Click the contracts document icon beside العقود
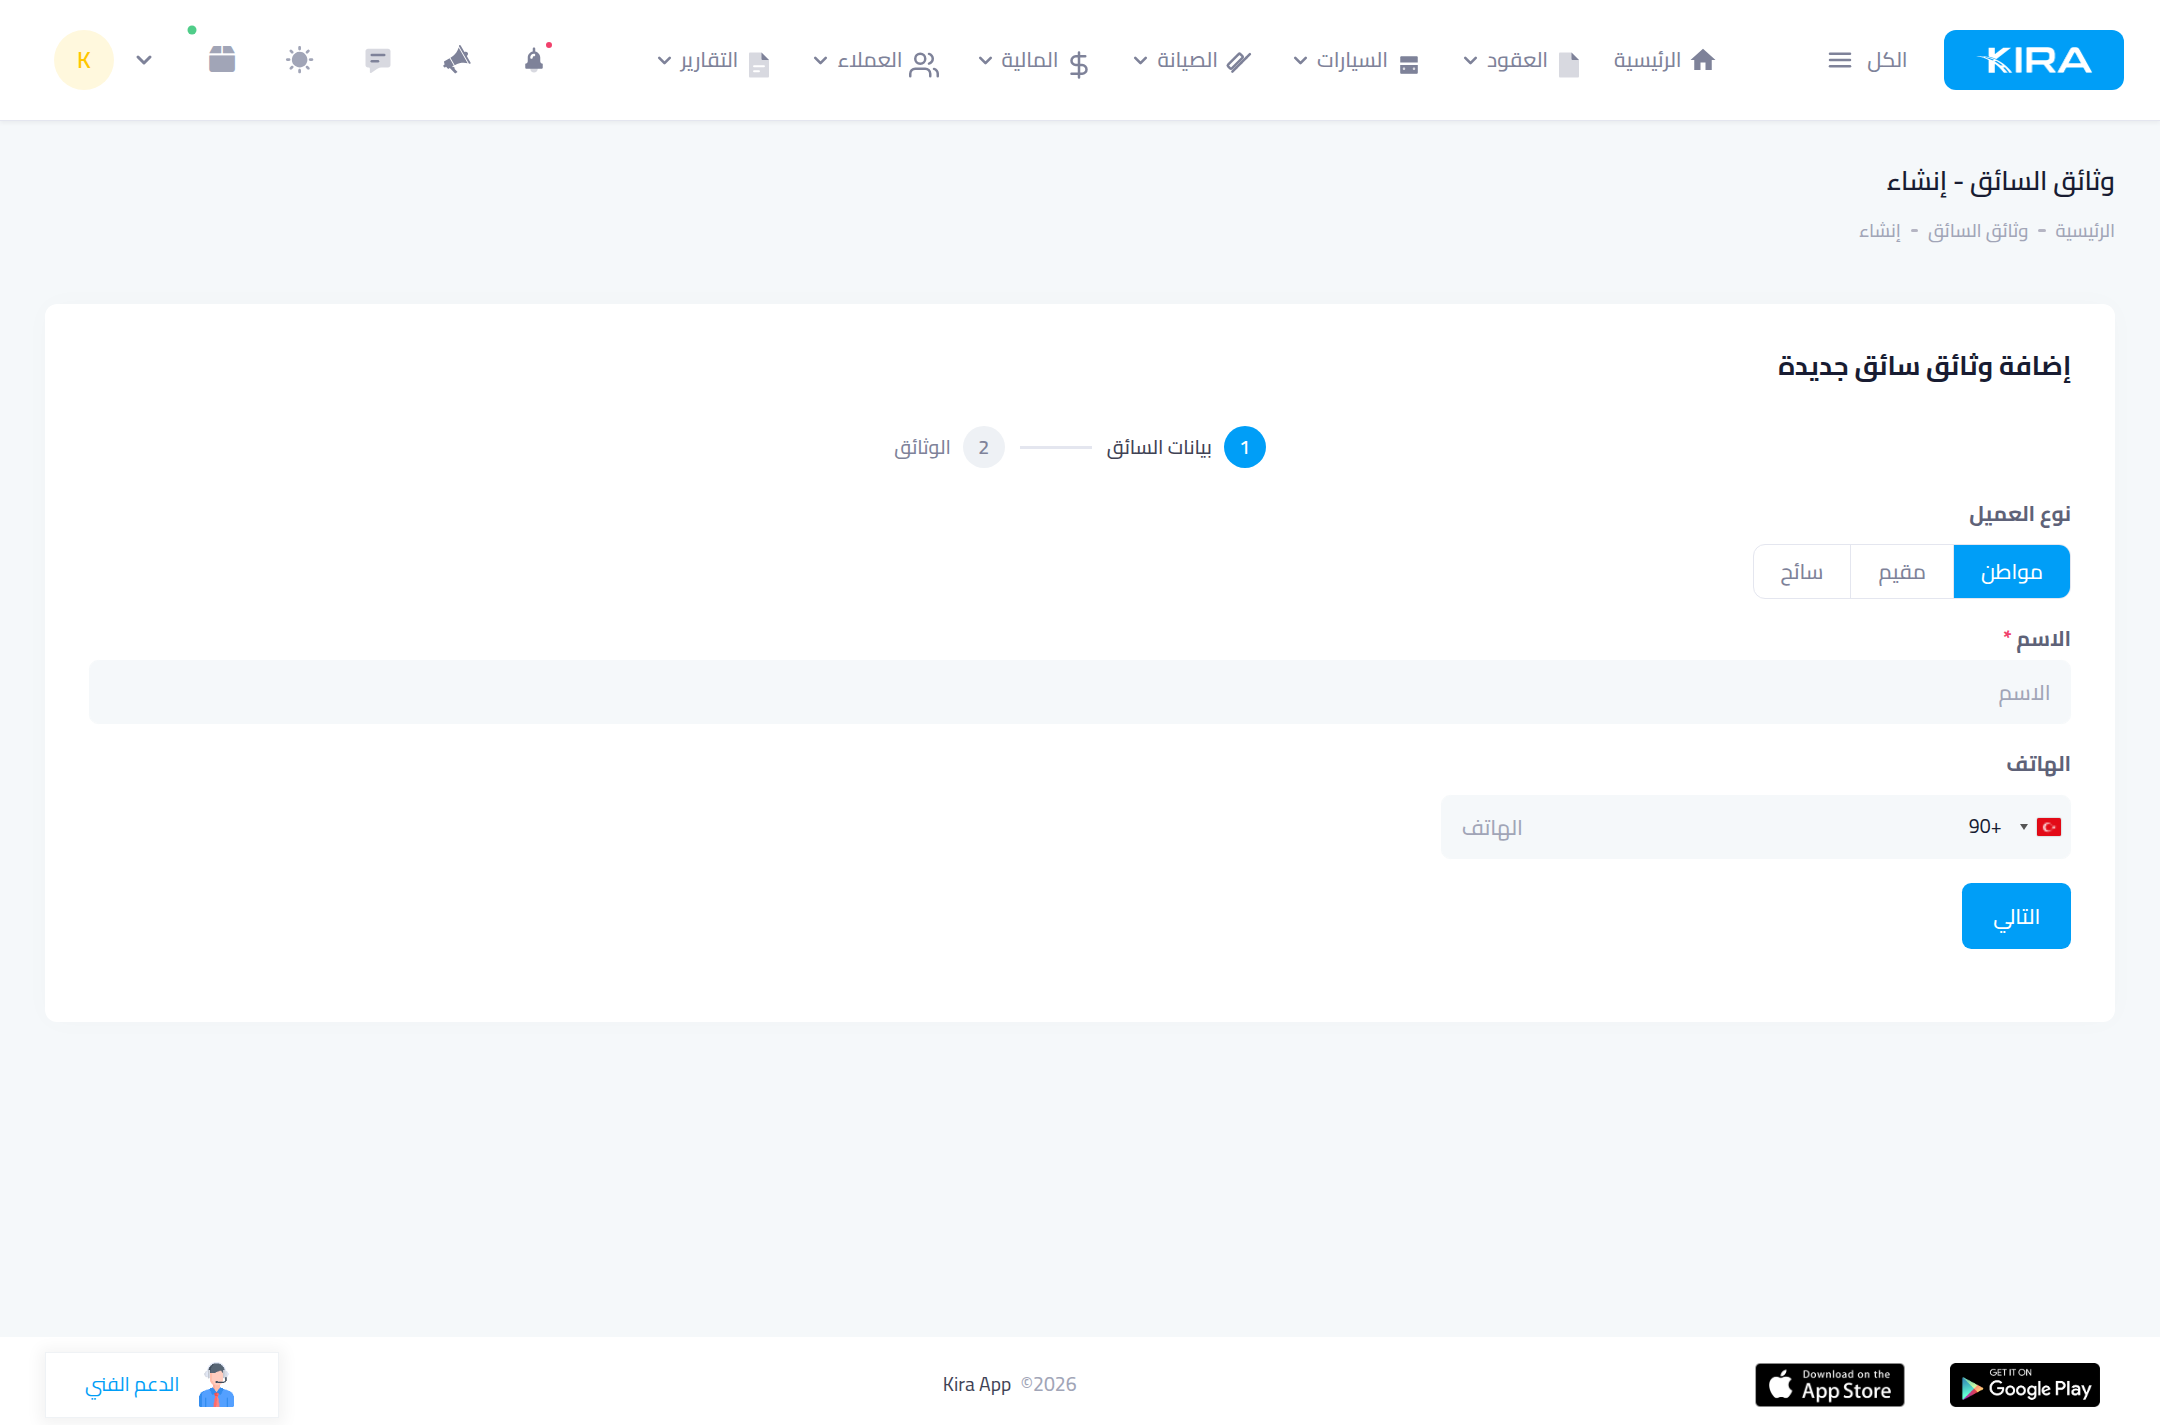The height and width of the screenshot is (1425, 2160). pos(1569,63)
